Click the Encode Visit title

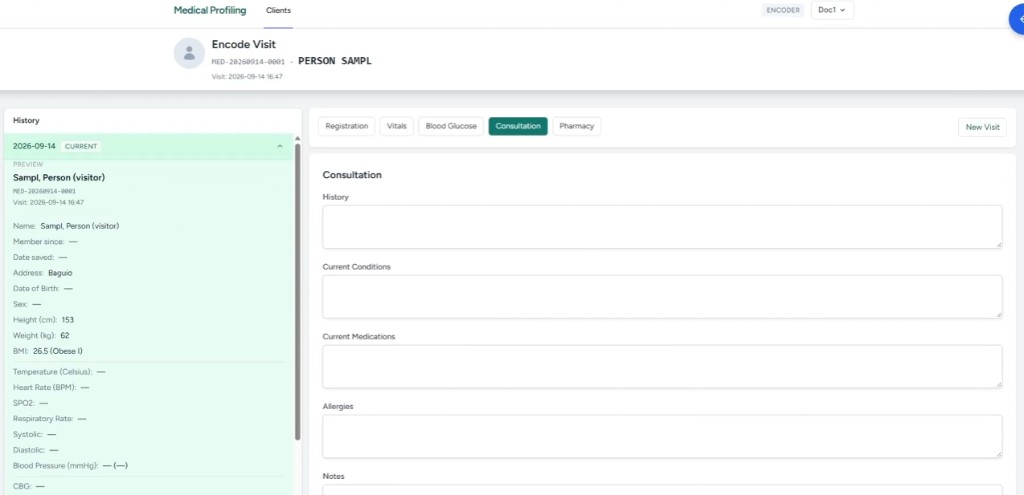click(x=244, y=44)
